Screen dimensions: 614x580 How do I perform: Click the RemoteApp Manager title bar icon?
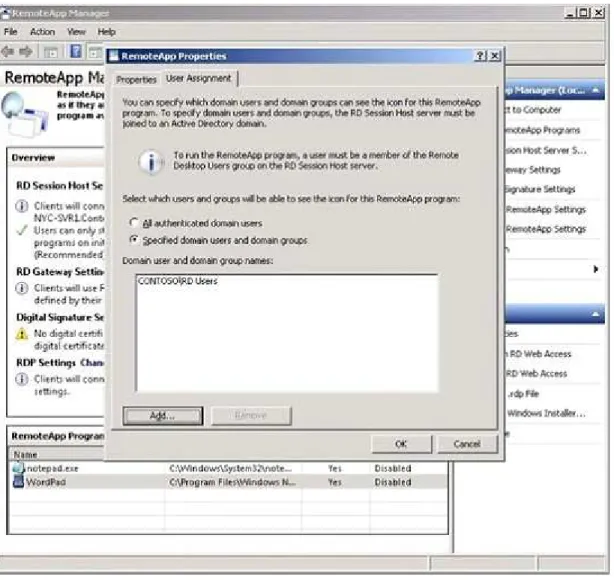pyautogui.click(x=5, y=13)
